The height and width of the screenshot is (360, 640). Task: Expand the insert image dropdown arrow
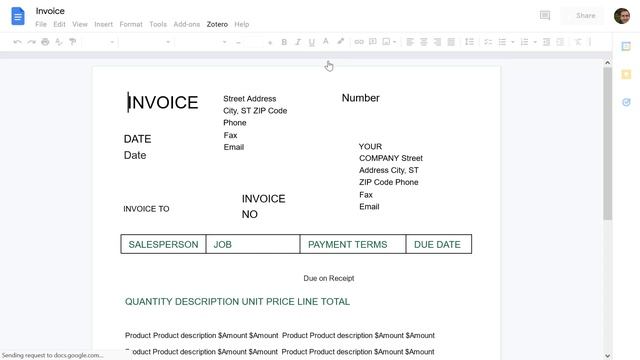point(395,42)
